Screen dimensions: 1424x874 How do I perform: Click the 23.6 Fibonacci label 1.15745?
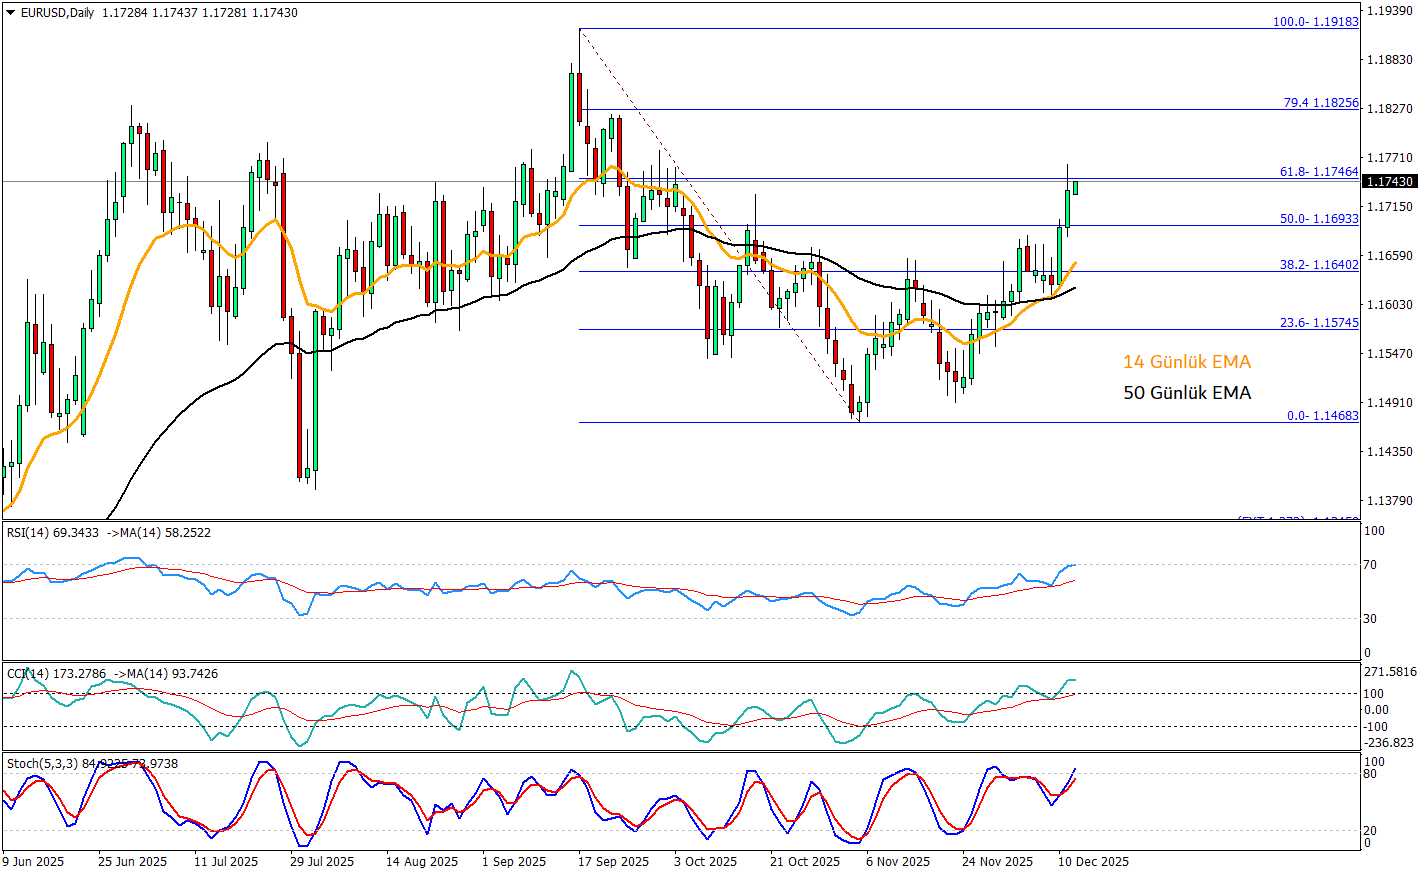(1319, 323)
